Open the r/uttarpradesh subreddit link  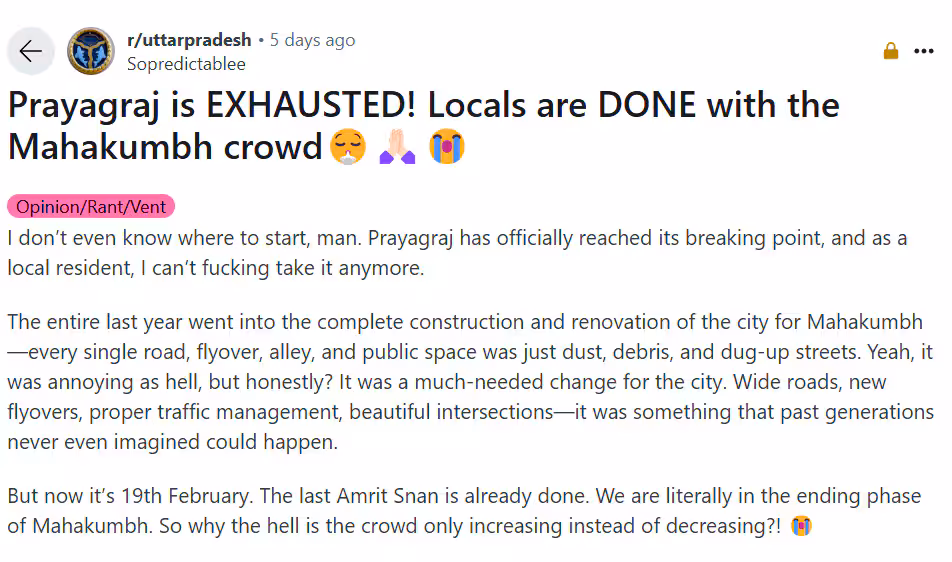189,41
